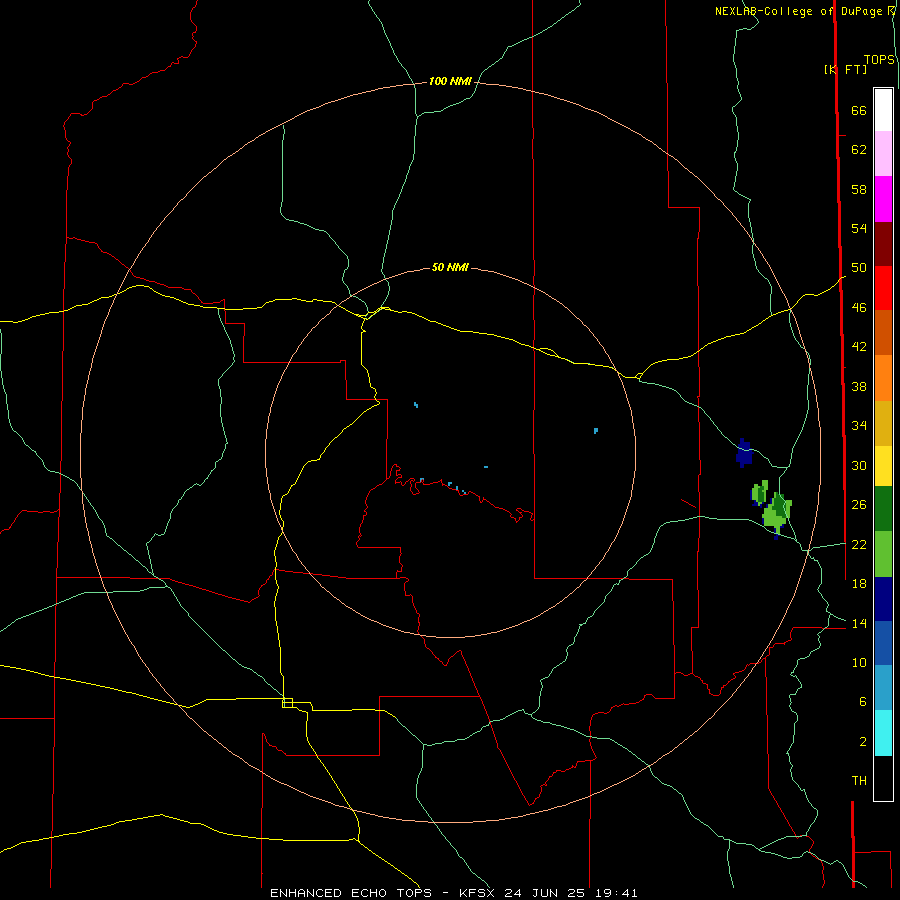The width and height of the screenshot is (900, 900).
Task: Click the 19:41 timestamp in caption
Action: point(616,893)
